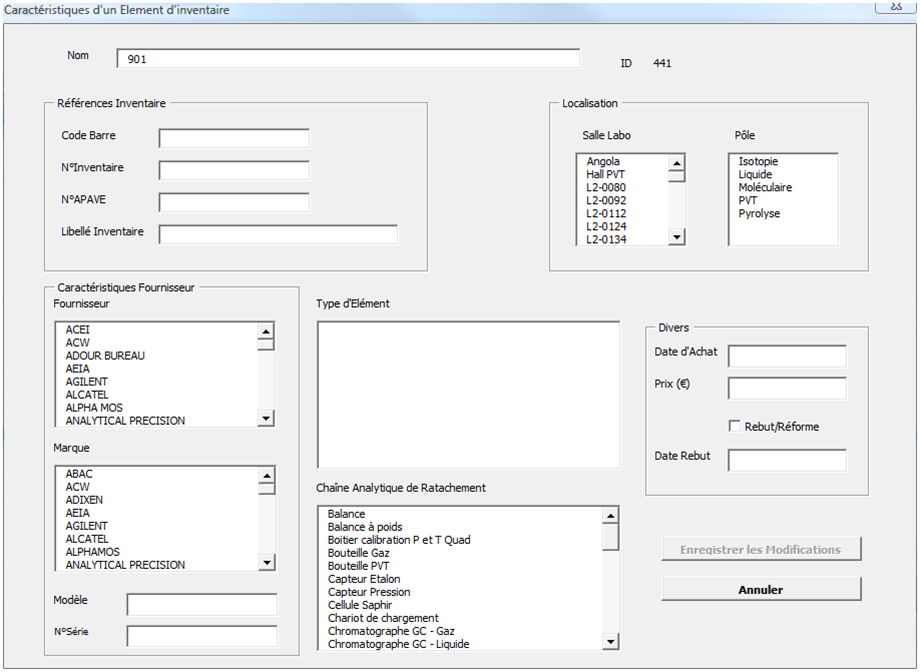
Task: Focus the Prix (€) input field
Action: coord(787,388)
